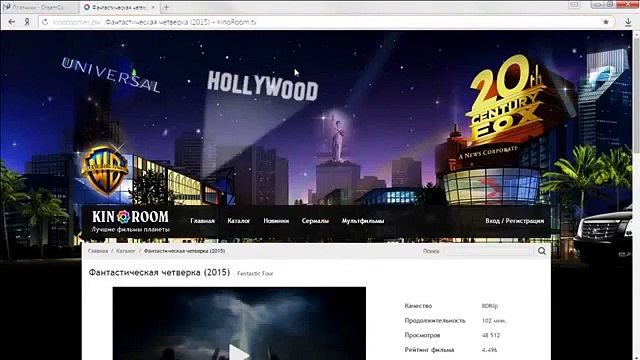
Task: Switch to the first browser tab
Action: pyautogui.click(x=39, y=7)
